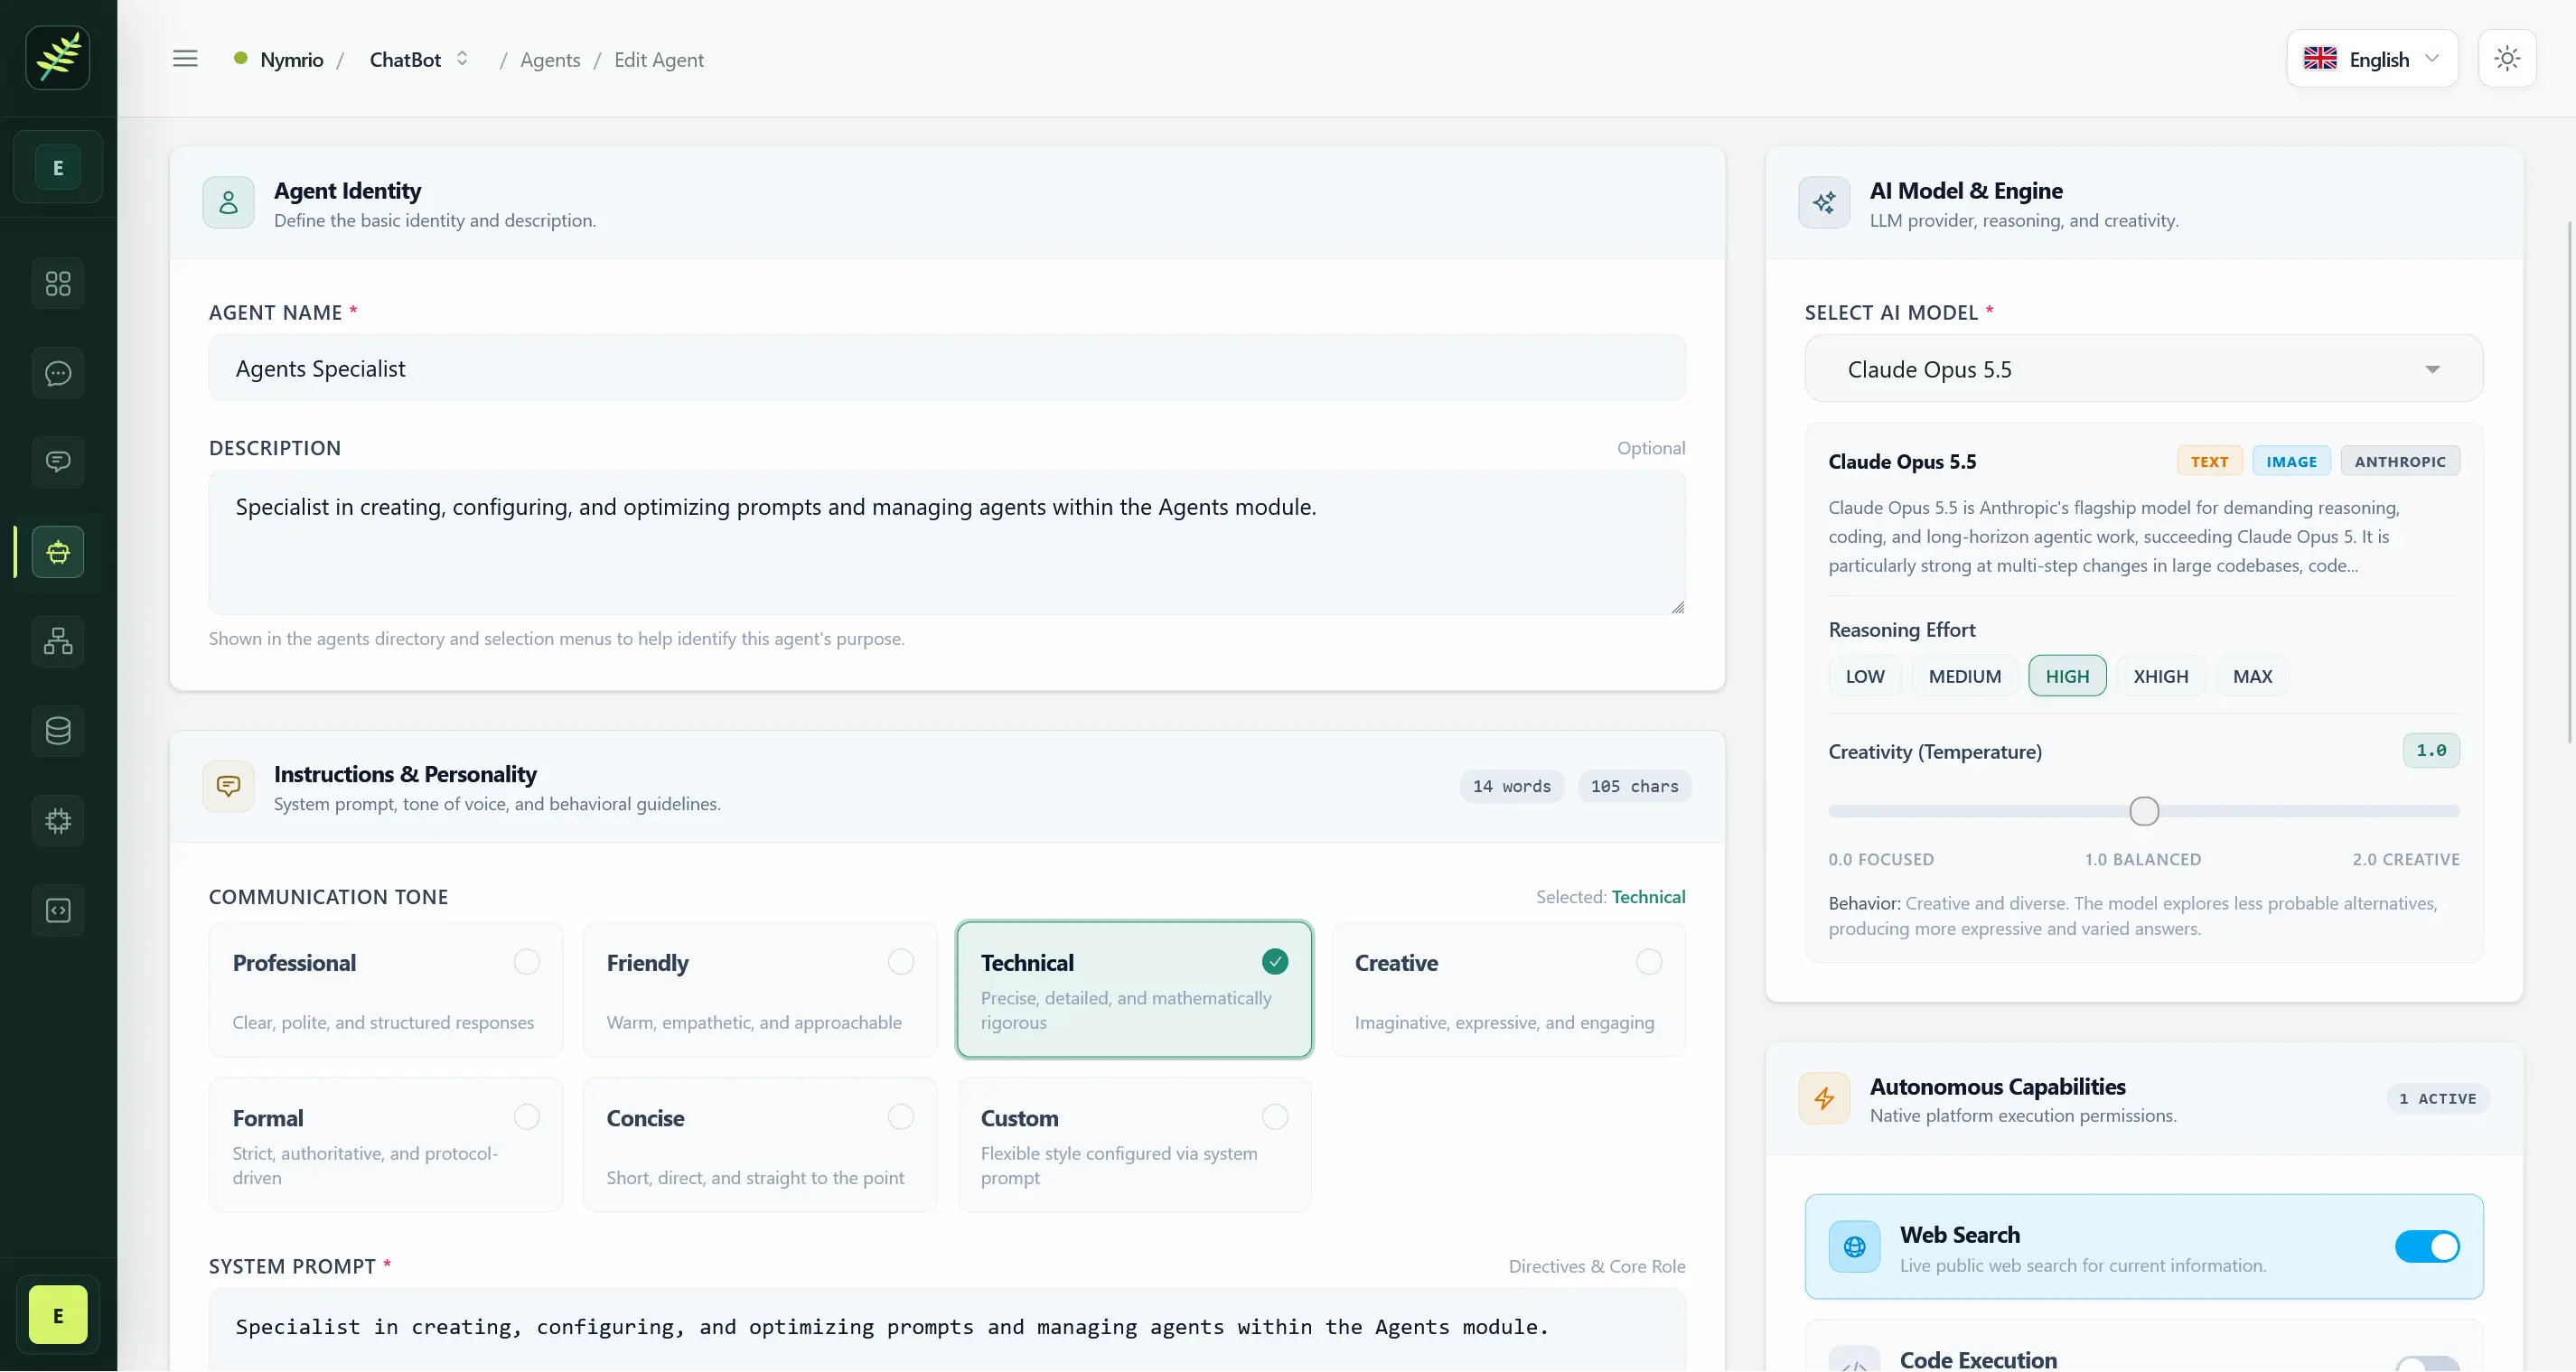2576x1372 pixels.
Task: Click the Instructions & Personality message icon
Action: click(228, 786)
